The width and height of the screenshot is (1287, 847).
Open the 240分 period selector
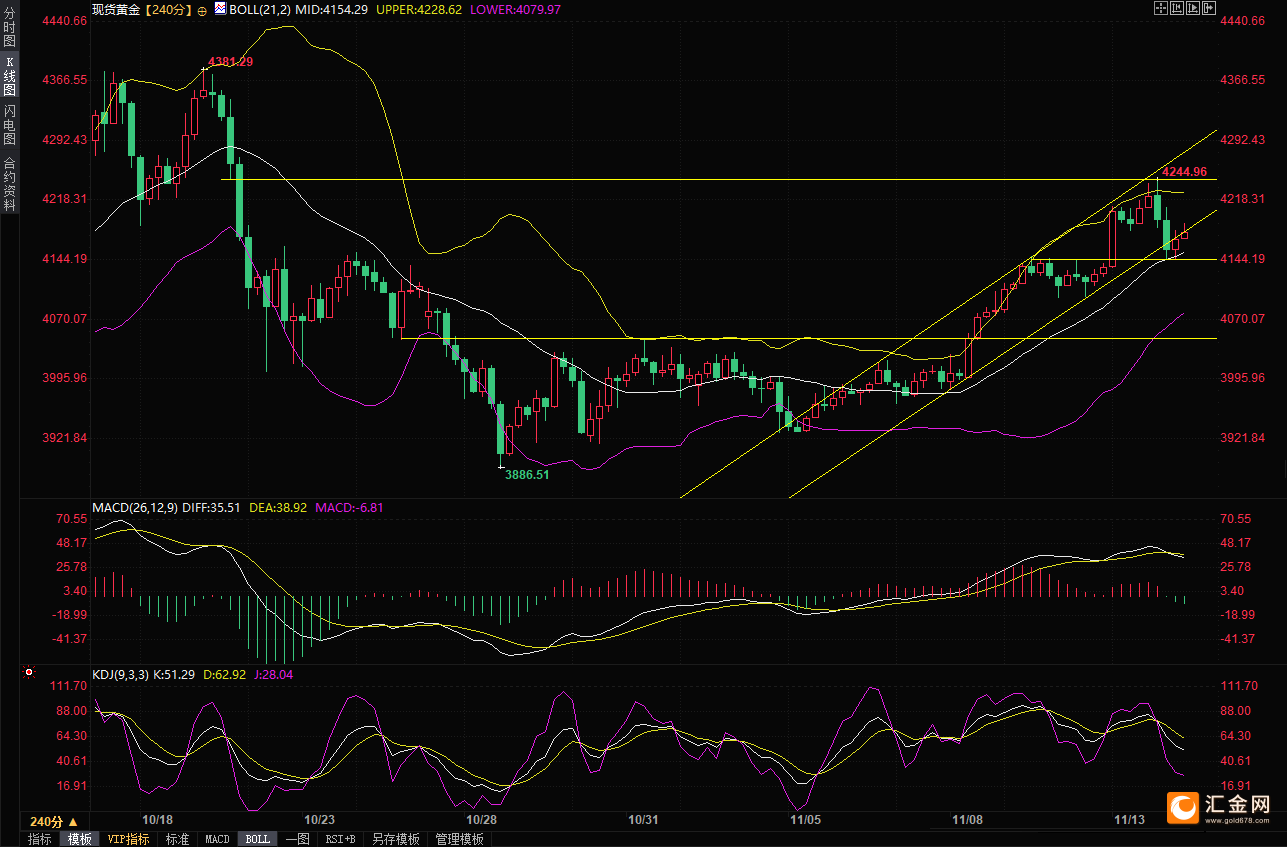tap(54, 820)
